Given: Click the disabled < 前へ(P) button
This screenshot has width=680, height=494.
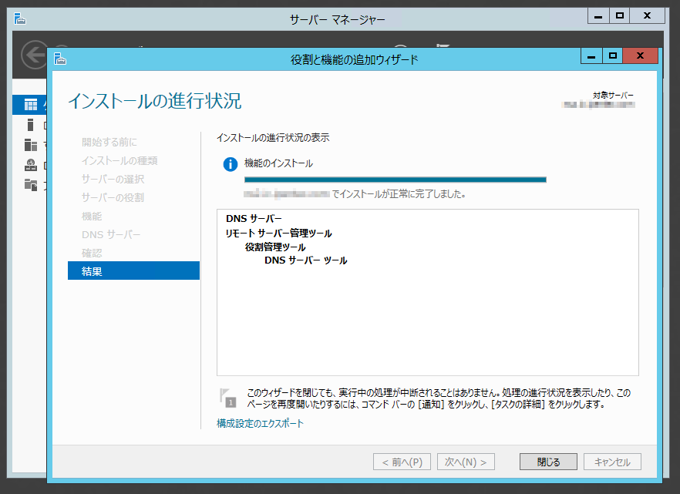Looking at the screenshot, I should (x=402, y=462).
